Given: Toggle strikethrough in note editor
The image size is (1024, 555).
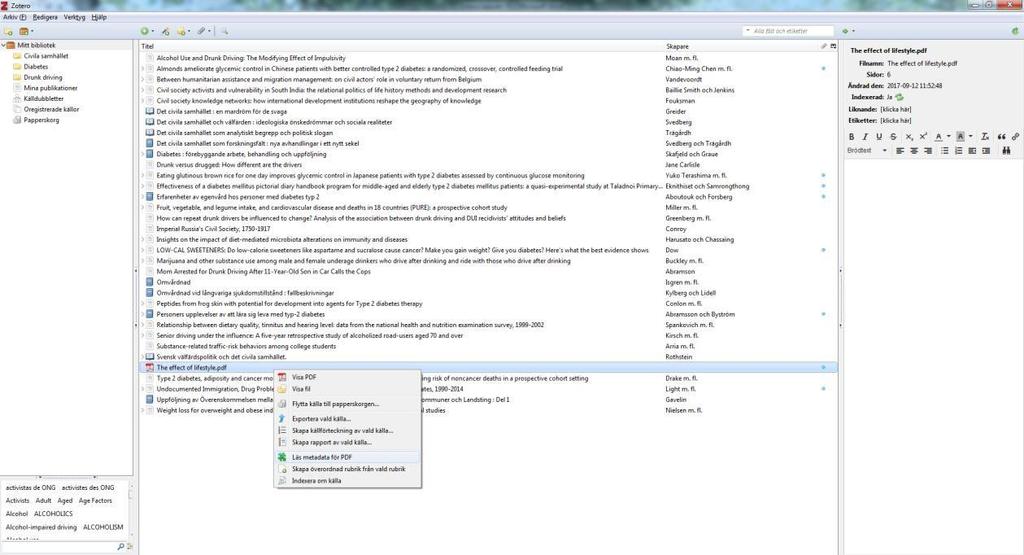Looking at the screenshot, I should (893, 136).
